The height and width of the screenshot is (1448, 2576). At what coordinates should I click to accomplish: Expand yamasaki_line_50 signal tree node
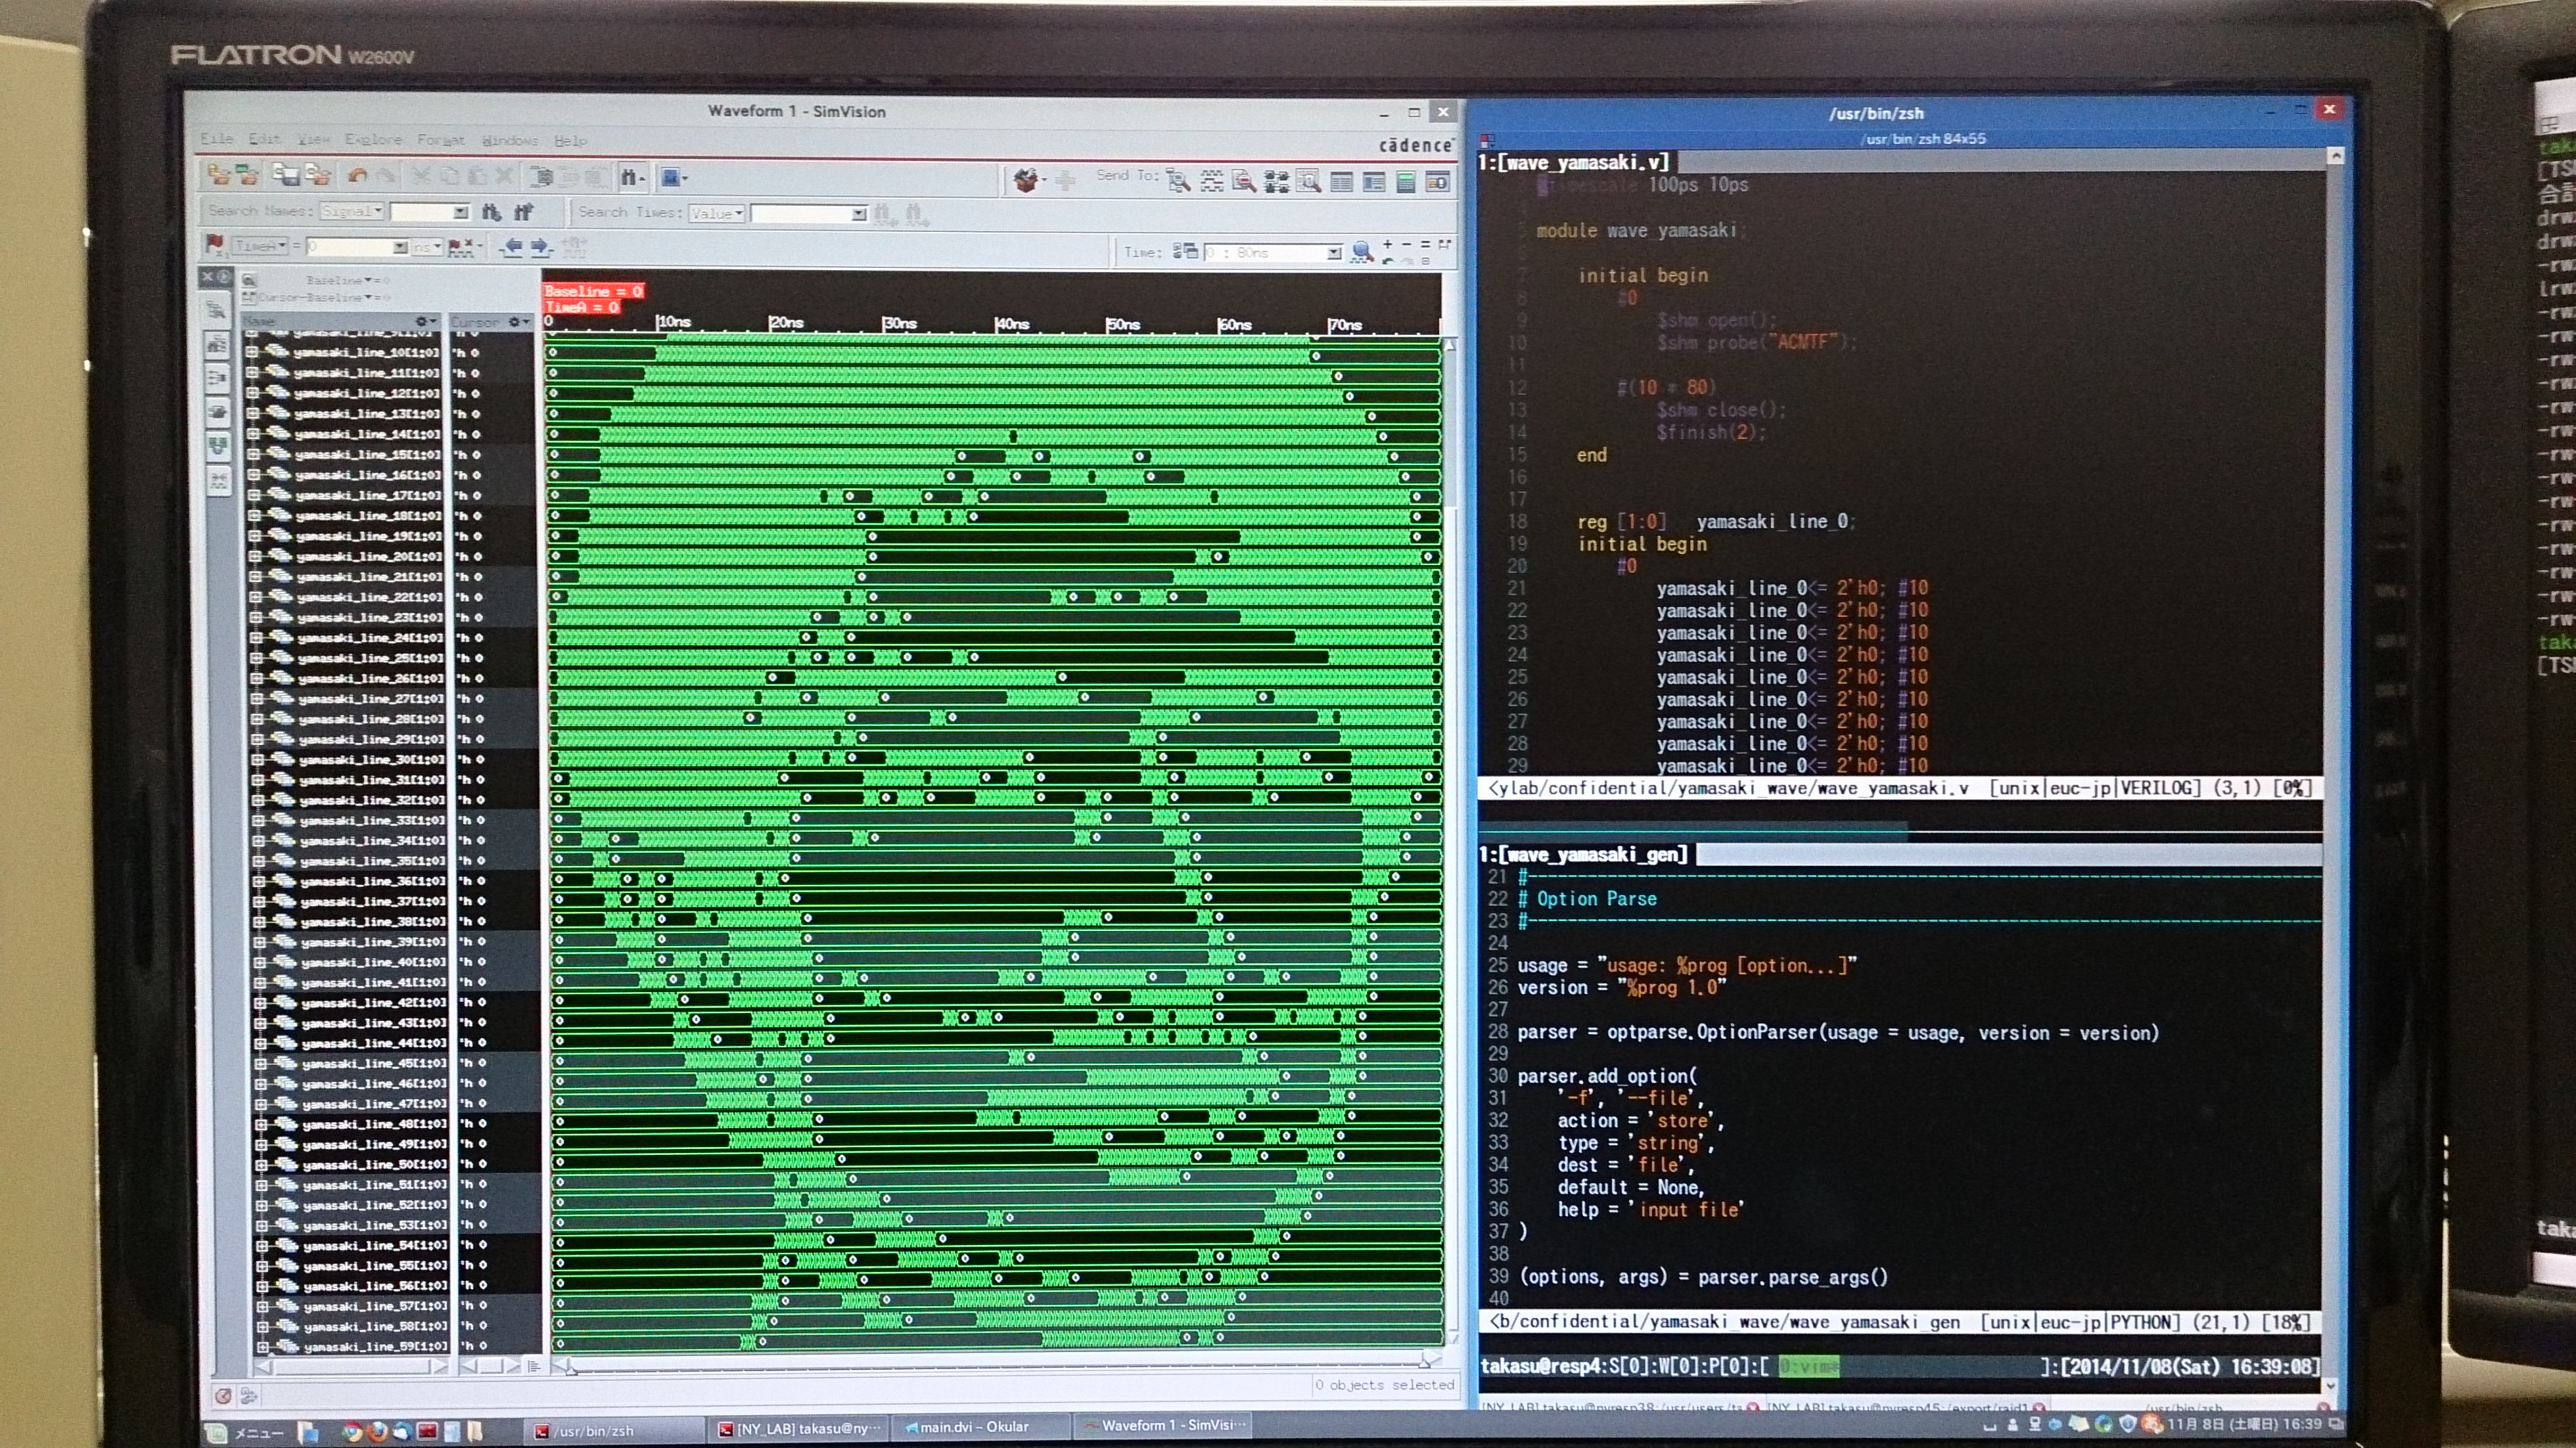(261, 1165)
